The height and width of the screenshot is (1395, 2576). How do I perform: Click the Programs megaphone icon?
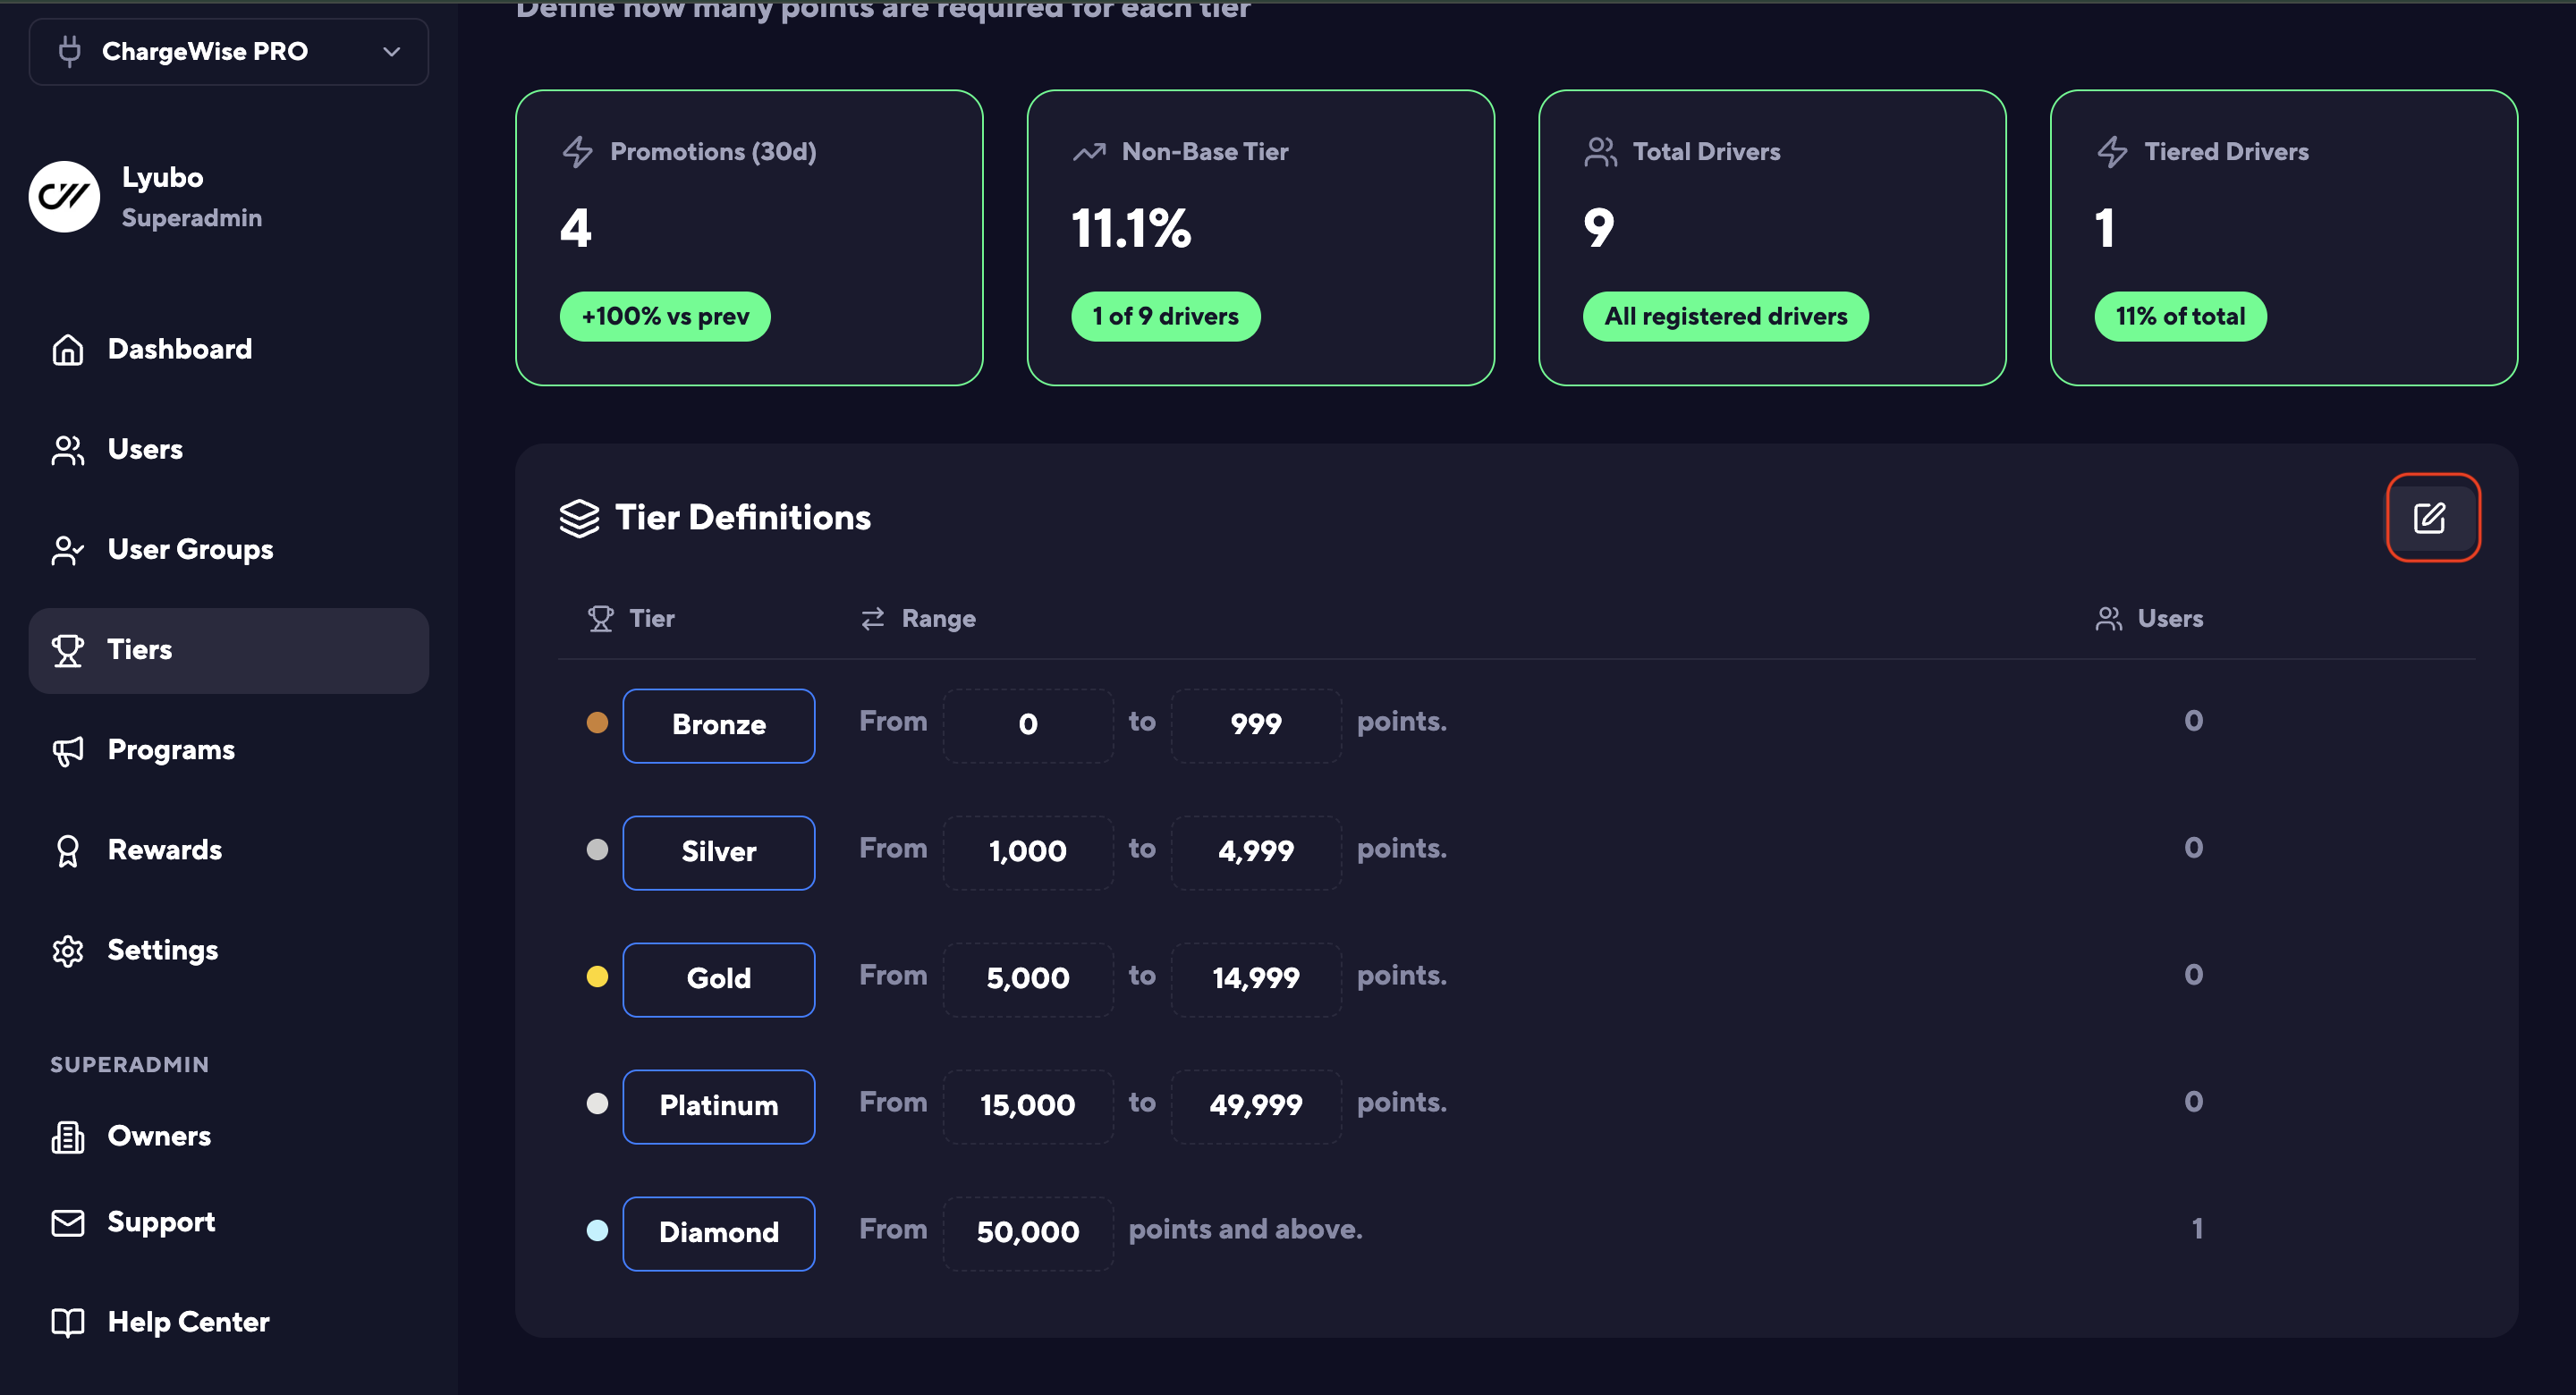click(68, 750)
